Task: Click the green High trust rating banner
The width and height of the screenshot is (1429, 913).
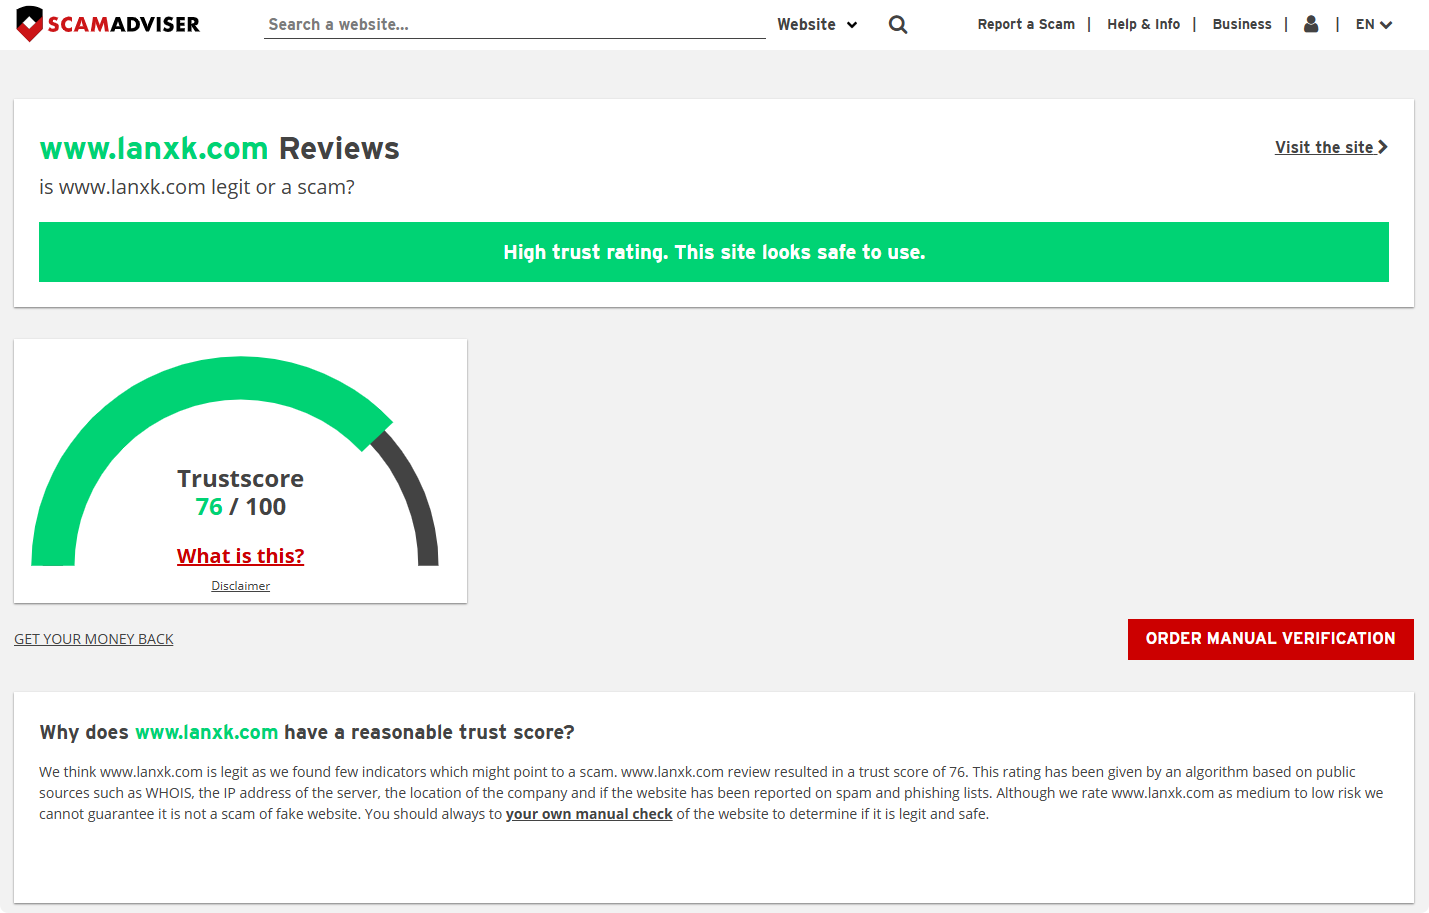Action: tap(714, 252)
